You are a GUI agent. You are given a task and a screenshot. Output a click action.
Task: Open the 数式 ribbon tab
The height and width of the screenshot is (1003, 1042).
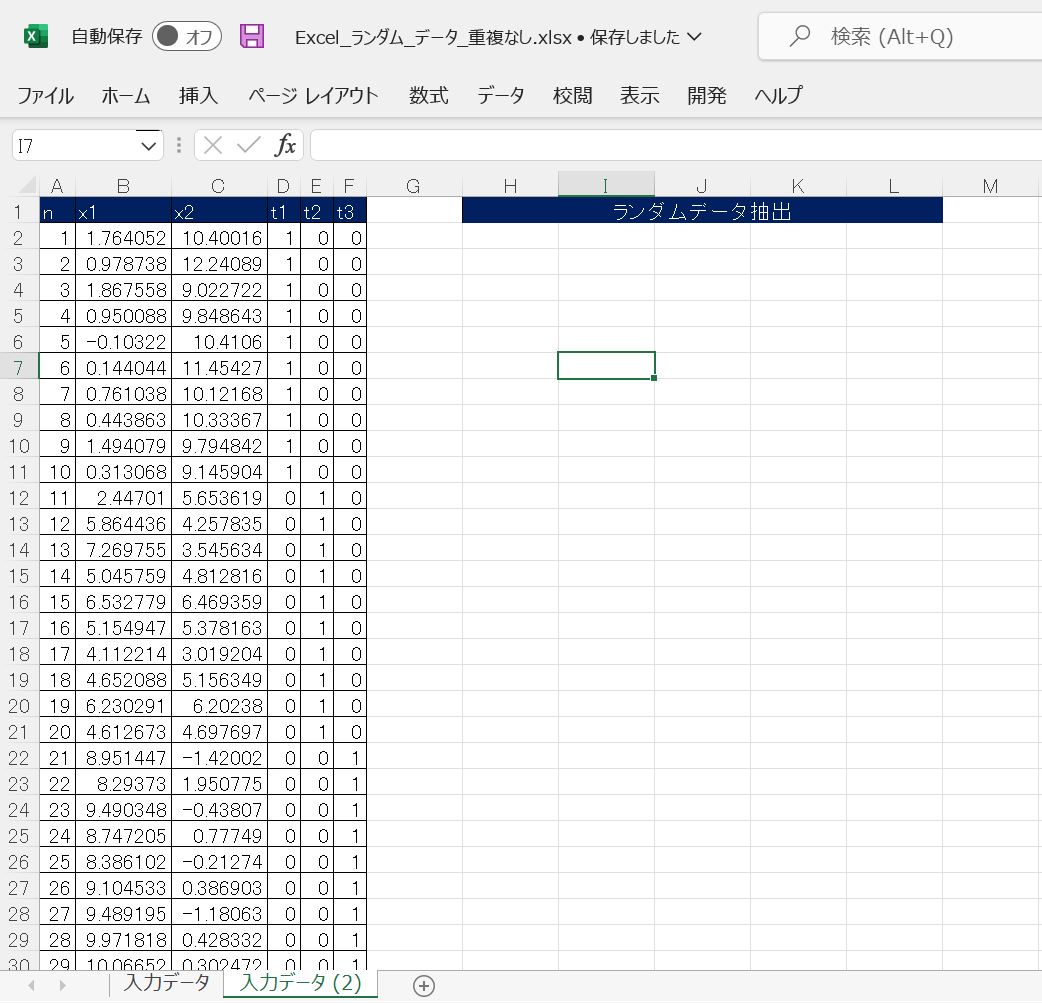coord(429,96)
